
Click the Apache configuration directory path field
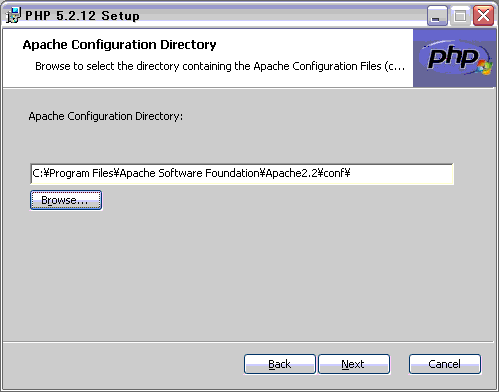[242, 174]
